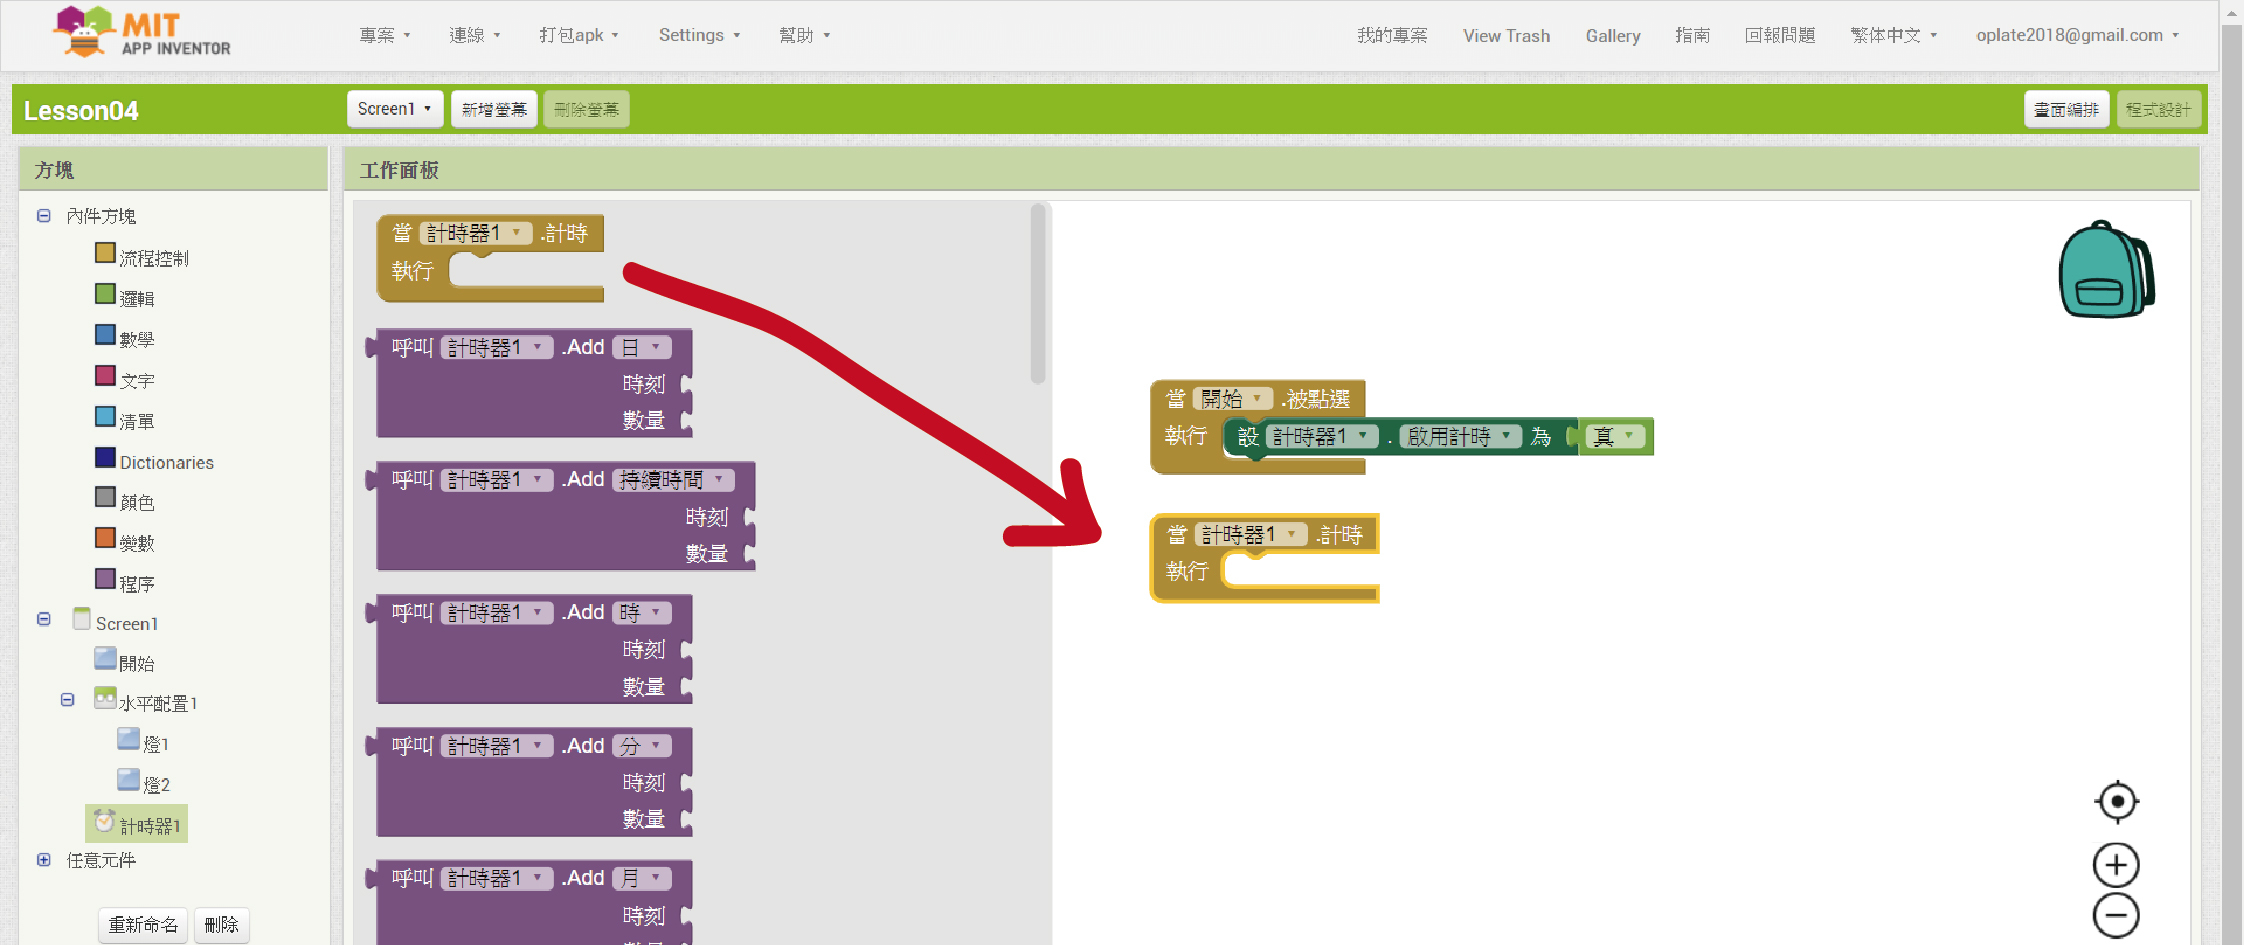
Task: Click the 水平配置1 layout icon
Action: pos(105,698)
